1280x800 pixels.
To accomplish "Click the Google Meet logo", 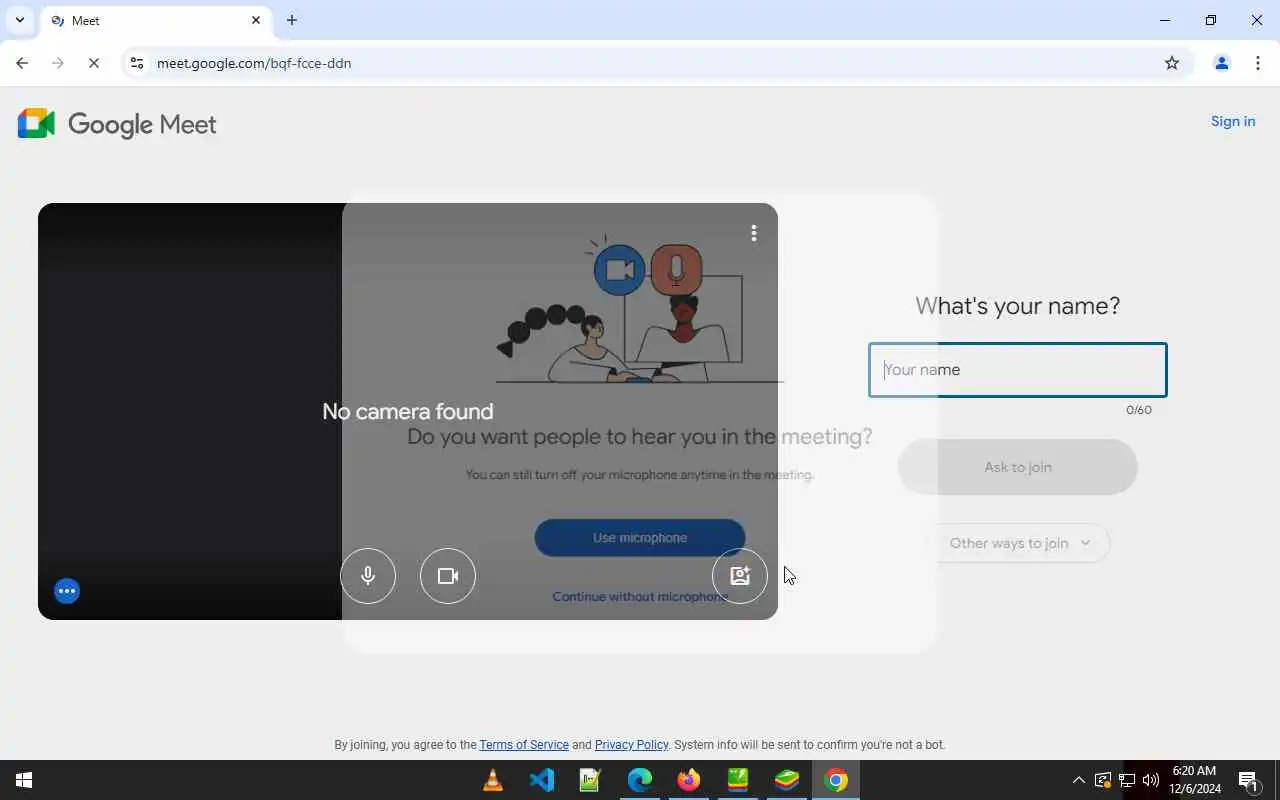I will (117, 124).
